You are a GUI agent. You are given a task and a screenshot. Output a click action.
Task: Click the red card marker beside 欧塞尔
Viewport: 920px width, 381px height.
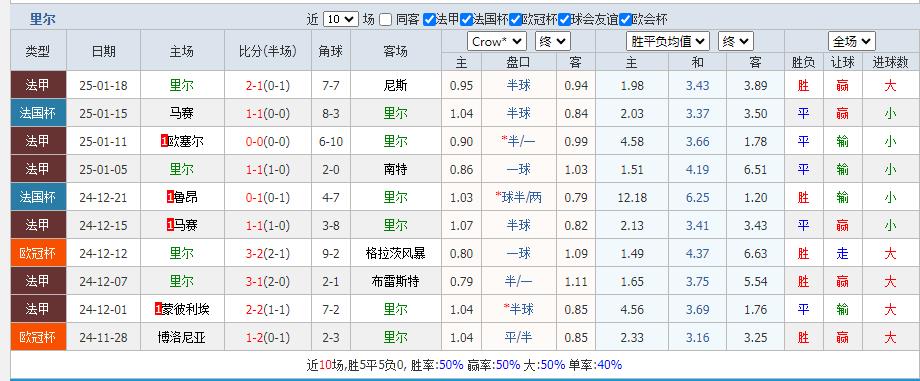164,141
